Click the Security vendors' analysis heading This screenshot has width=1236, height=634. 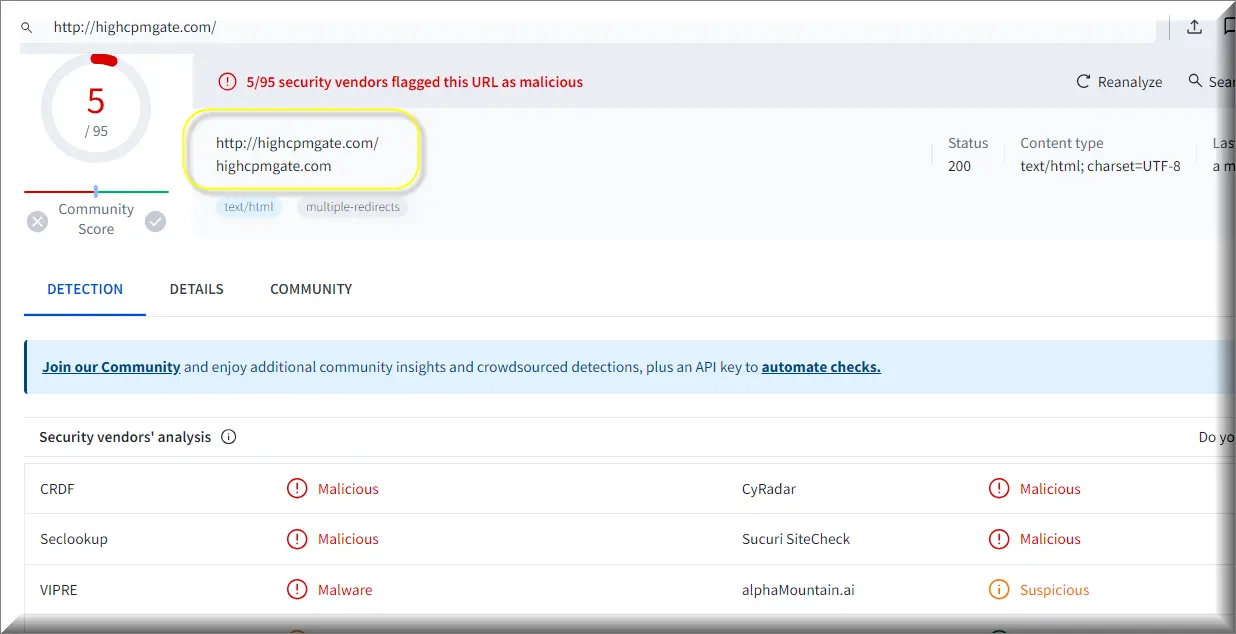point(125,437)
